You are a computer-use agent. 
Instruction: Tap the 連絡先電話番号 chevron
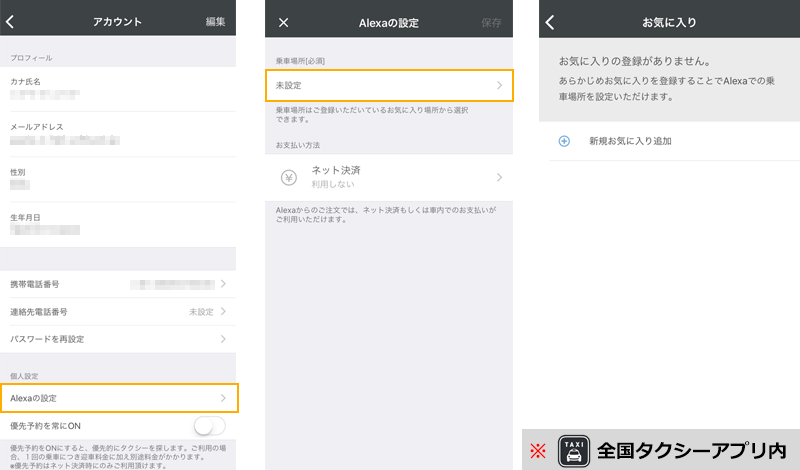click(x=223, y=311)
